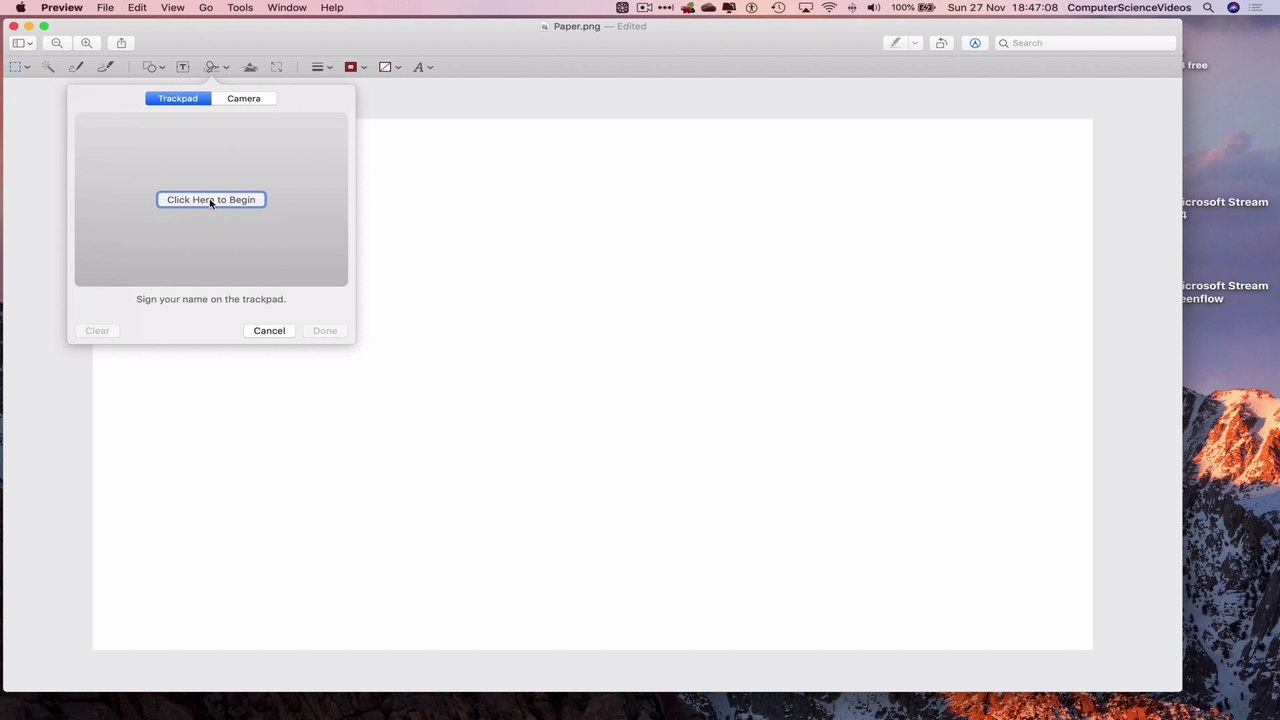The width and height of the screenshot is (1280, 720).
Task: Click the Wi-Fi status icon
Action: click(829, 8)
